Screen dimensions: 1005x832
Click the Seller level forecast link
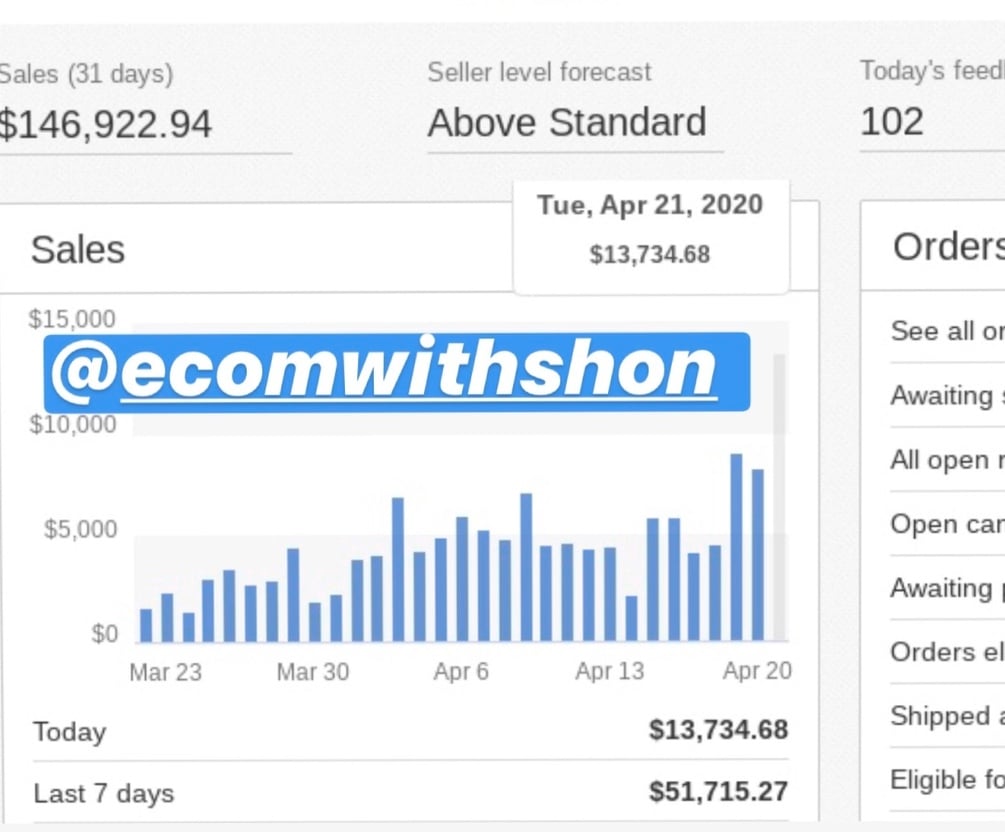click(540, 72)
